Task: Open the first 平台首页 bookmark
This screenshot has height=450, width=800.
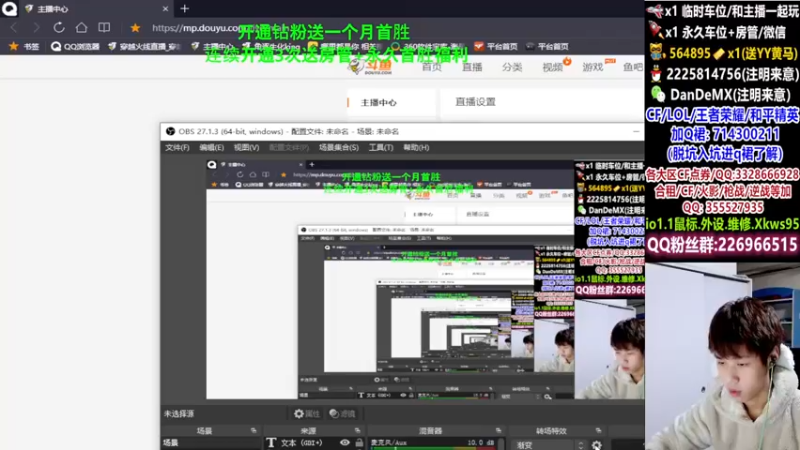Action: pyautogui.click(x=495, y=46)
